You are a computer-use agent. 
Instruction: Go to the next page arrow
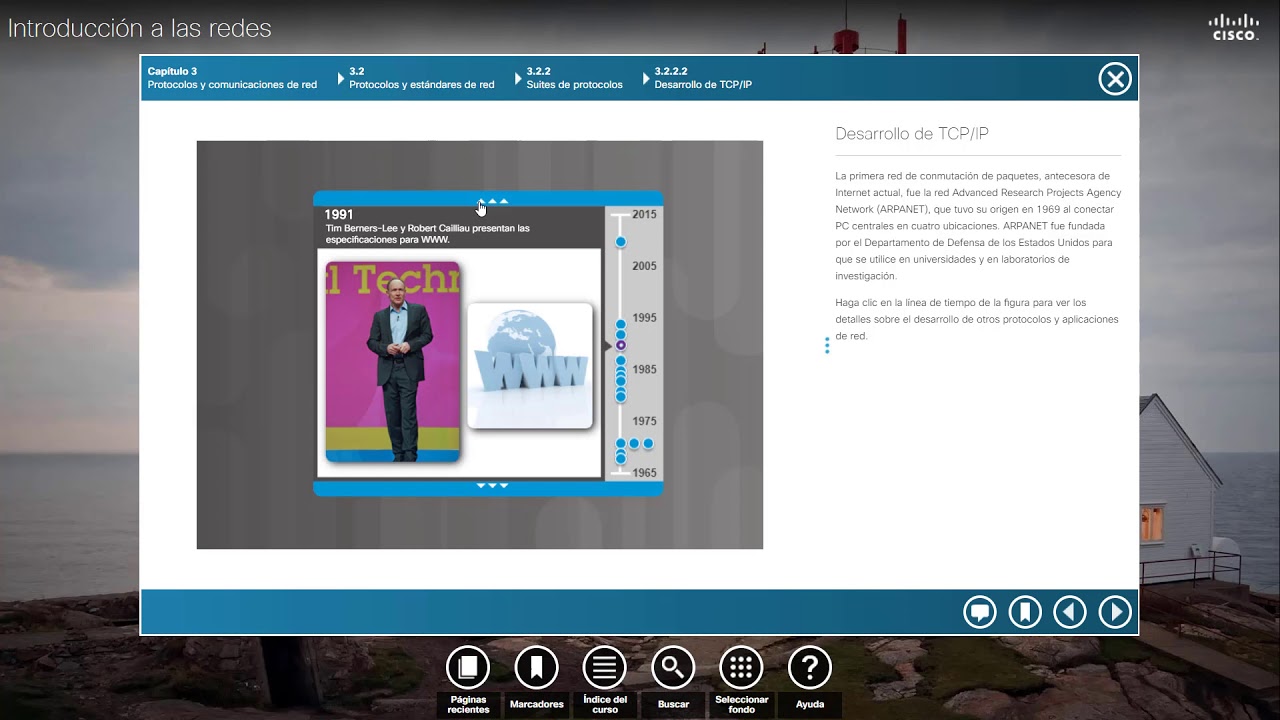tap(1115, 612)
